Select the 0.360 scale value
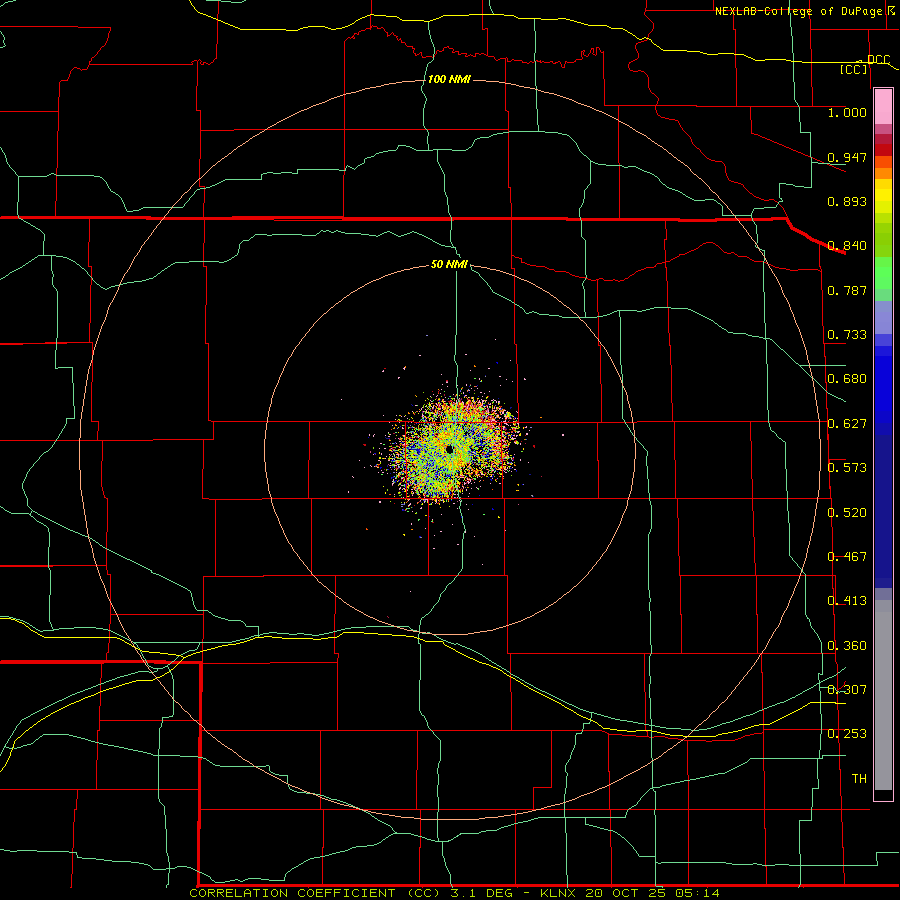Screen dimensions: 900x900 (x=847, y=646)
